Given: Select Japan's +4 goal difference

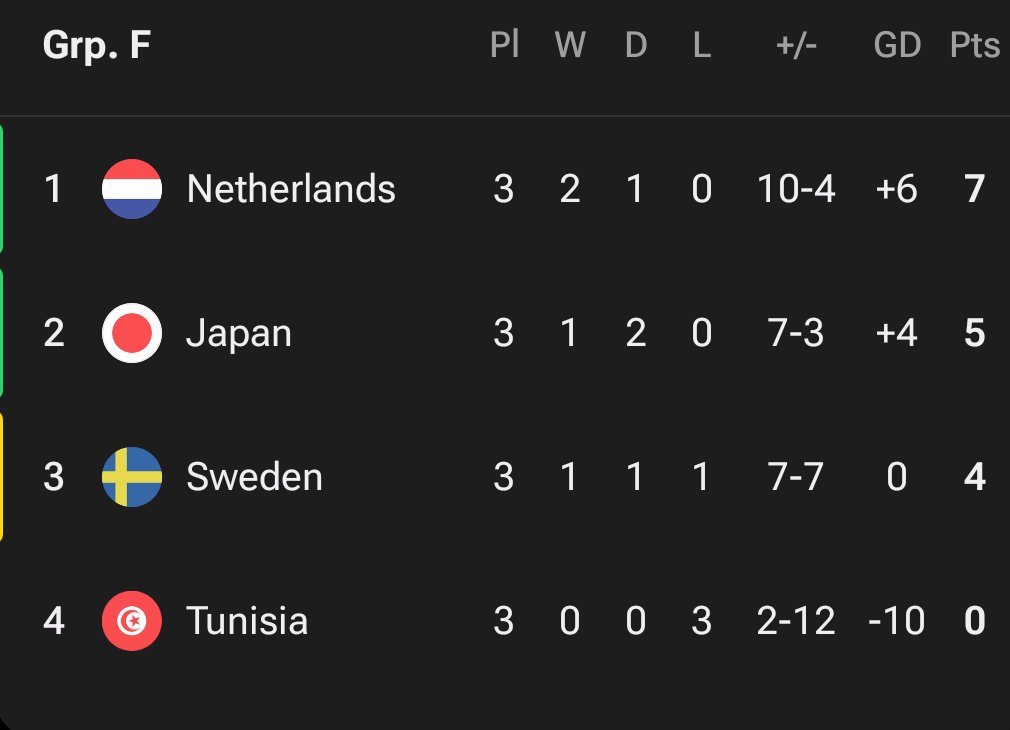Looking at the screenshot, I should [897, 332].
